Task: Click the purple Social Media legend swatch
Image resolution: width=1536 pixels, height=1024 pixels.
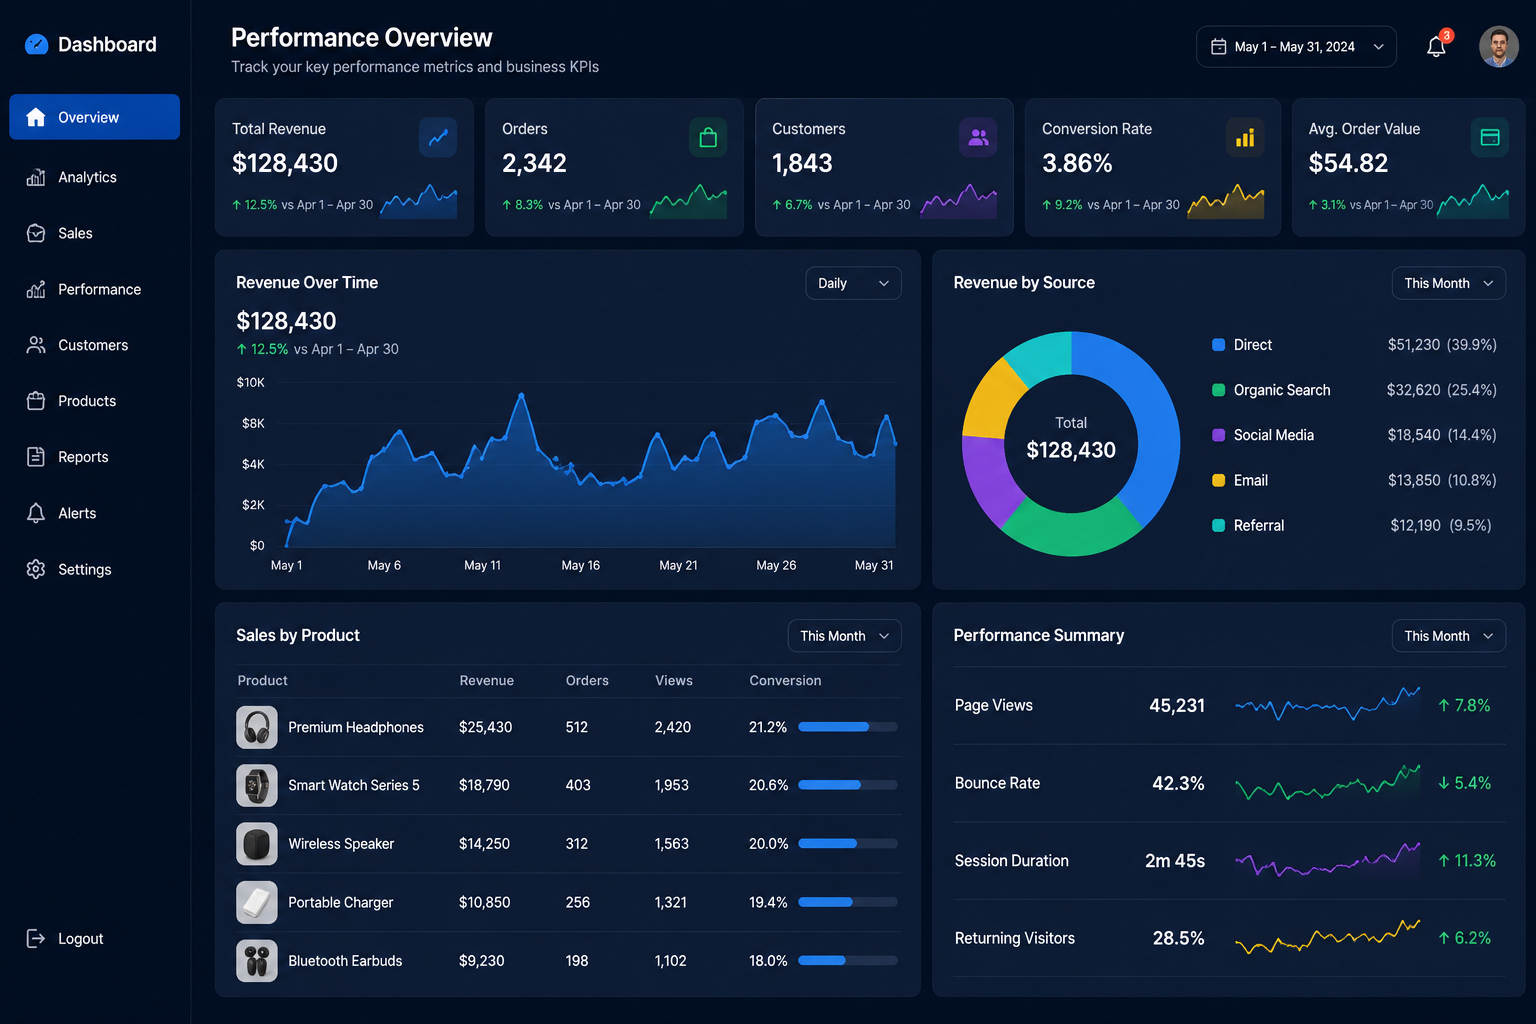Action: click(x=1219, y=435)
